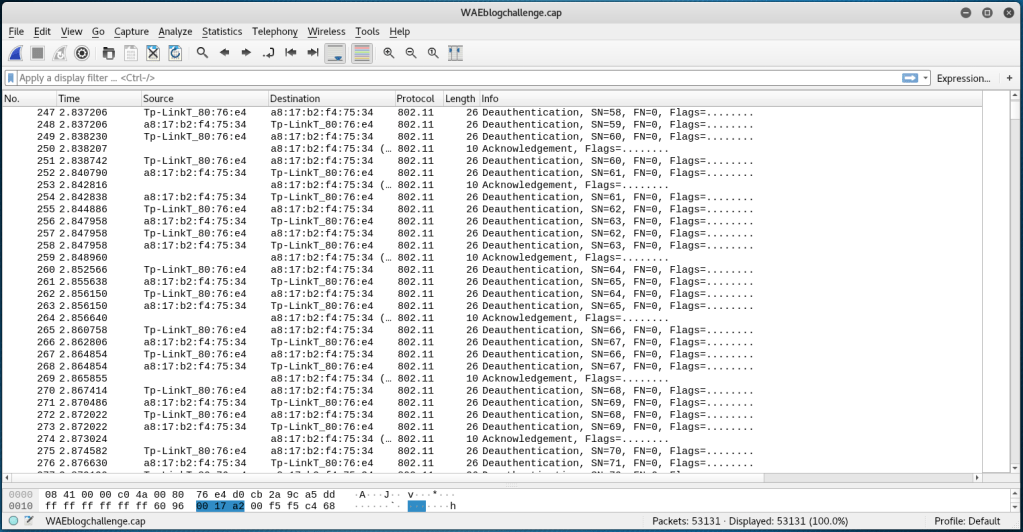Open capture options gear icon

(x=82, y=52)
